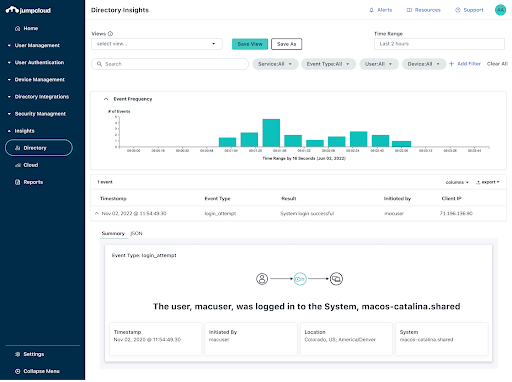Collapse the Event Frequency chart

[x=106, y=99]
